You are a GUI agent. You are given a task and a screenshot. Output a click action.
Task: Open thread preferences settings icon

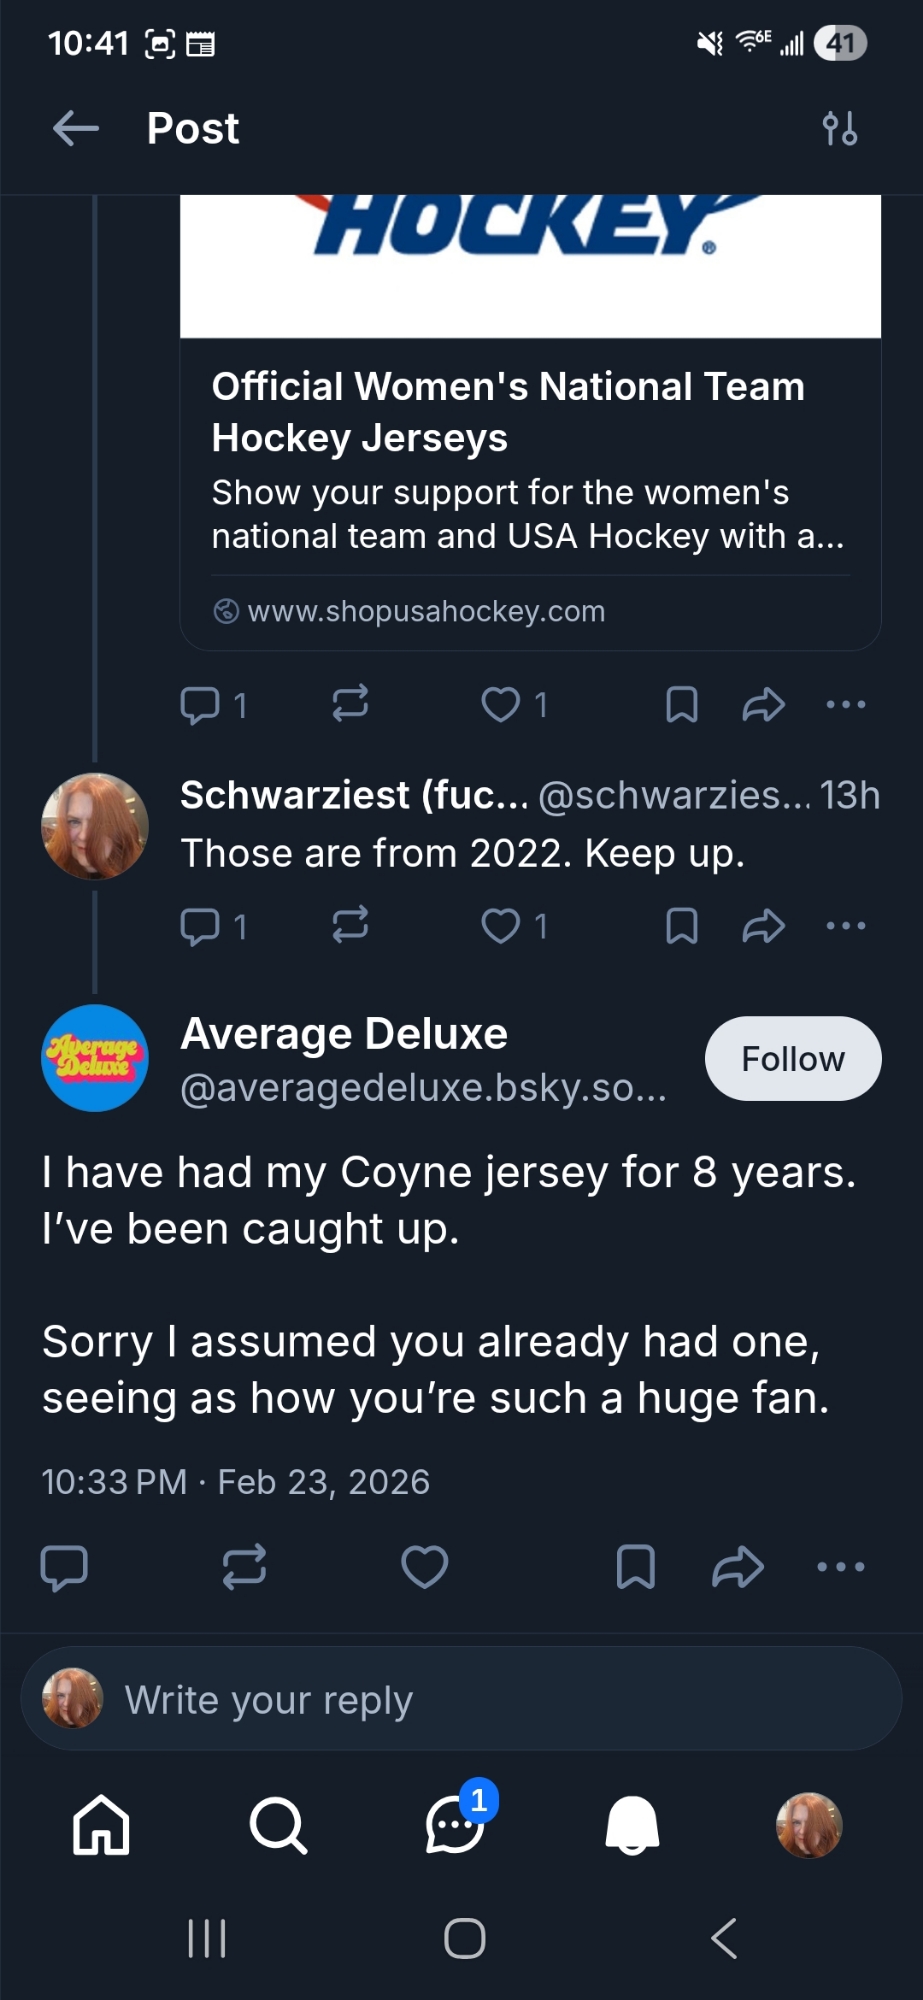839,129
